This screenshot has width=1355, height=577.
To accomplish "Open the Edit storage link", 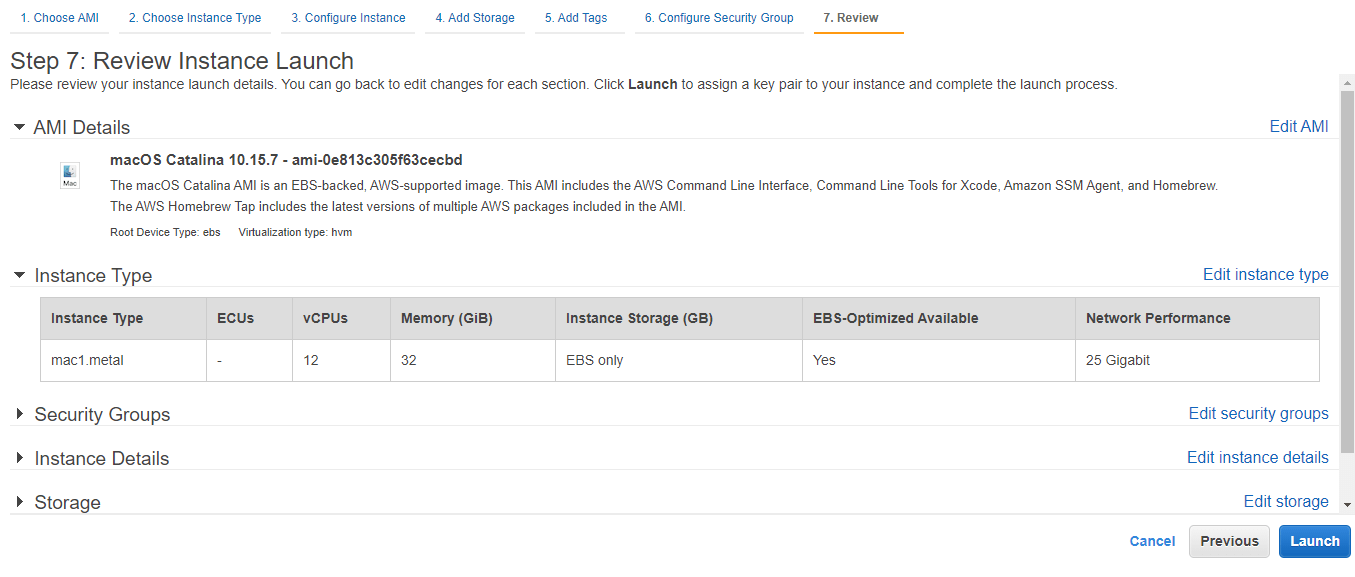I will [1286, 501].
